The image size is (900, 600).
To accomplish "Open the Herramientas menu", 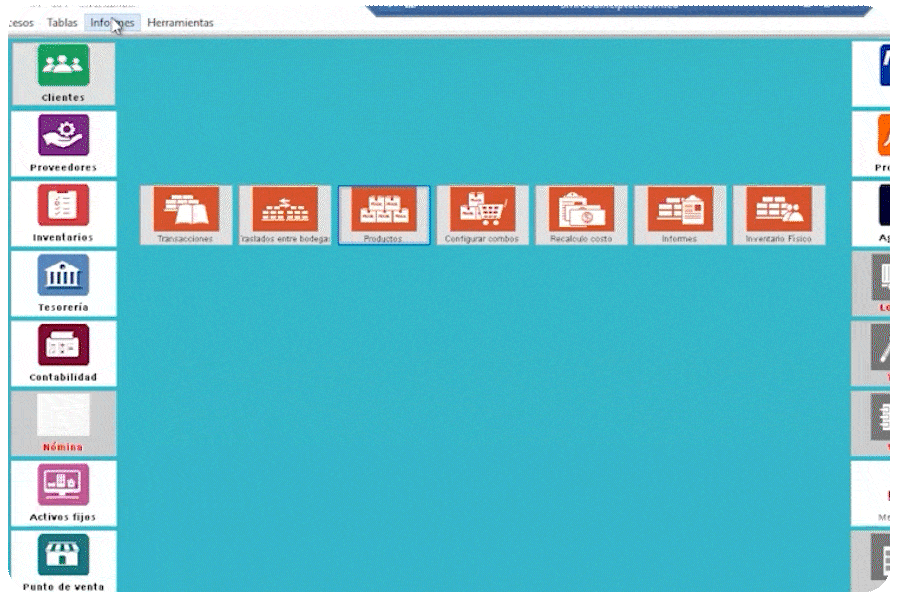I will (180, 23).
